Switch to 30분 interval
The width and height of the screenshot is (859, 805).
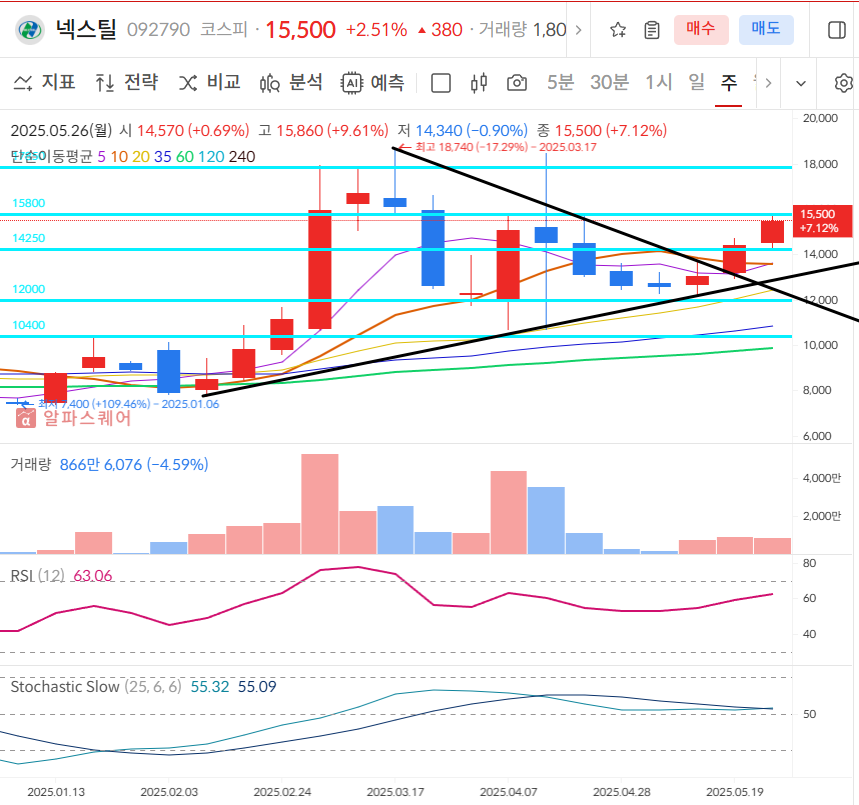pyautogui.click(x=609, y=83)
